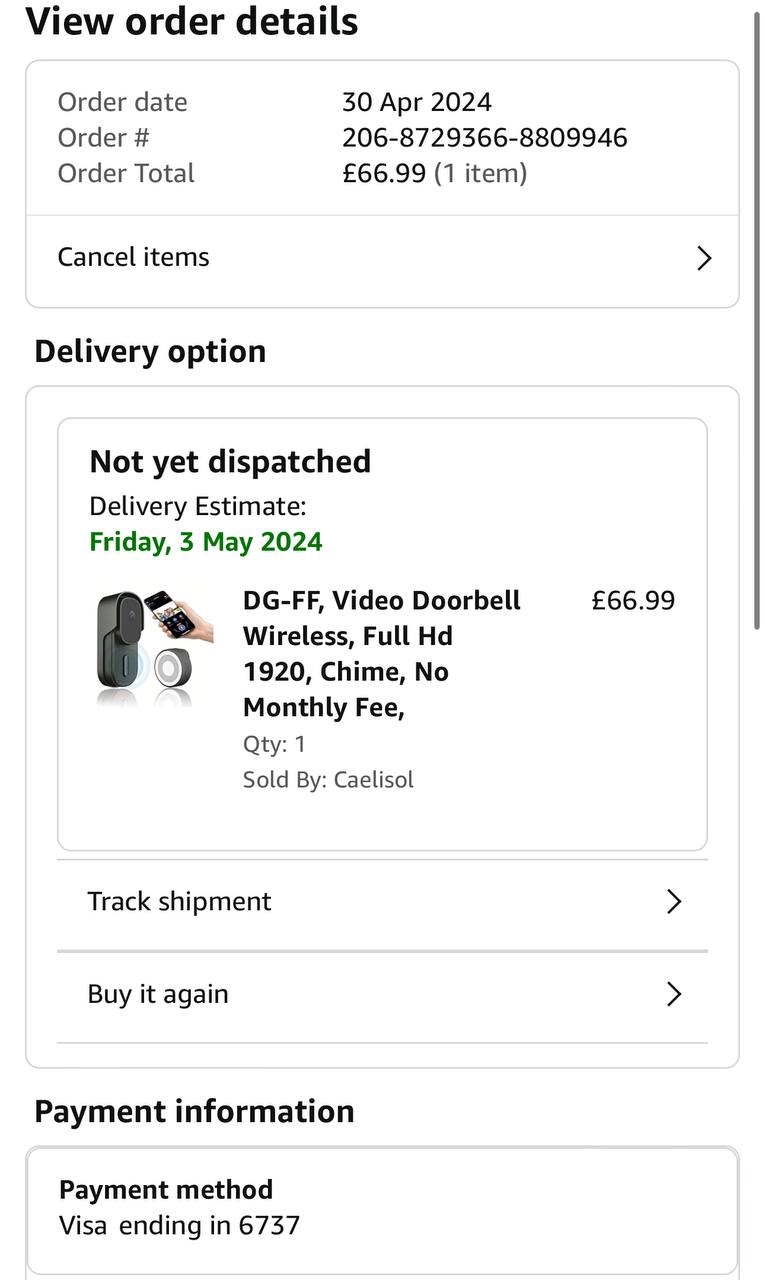This screenshot has width=765, height=1280.
Task: Click the vertical scrollbar on the right edge
Action: [758, 320]
